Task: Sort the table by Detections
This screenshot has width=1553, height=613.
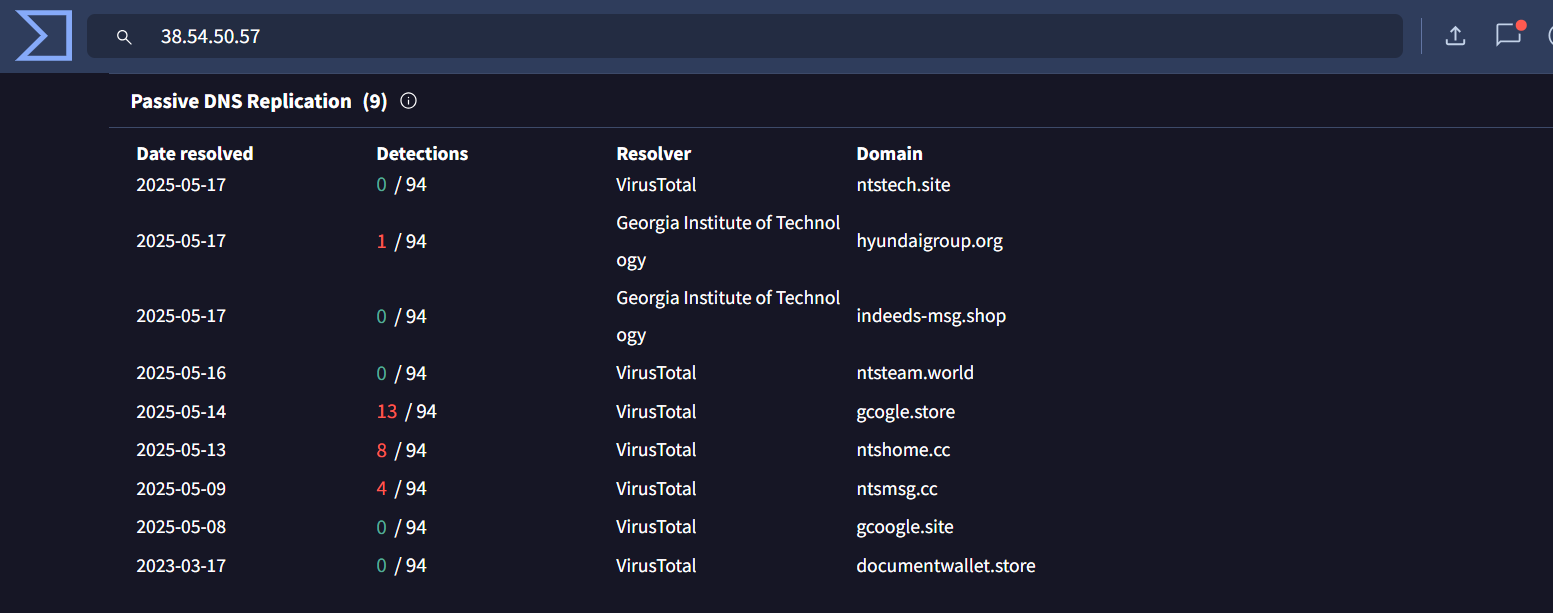Action: tap(422, 153)
